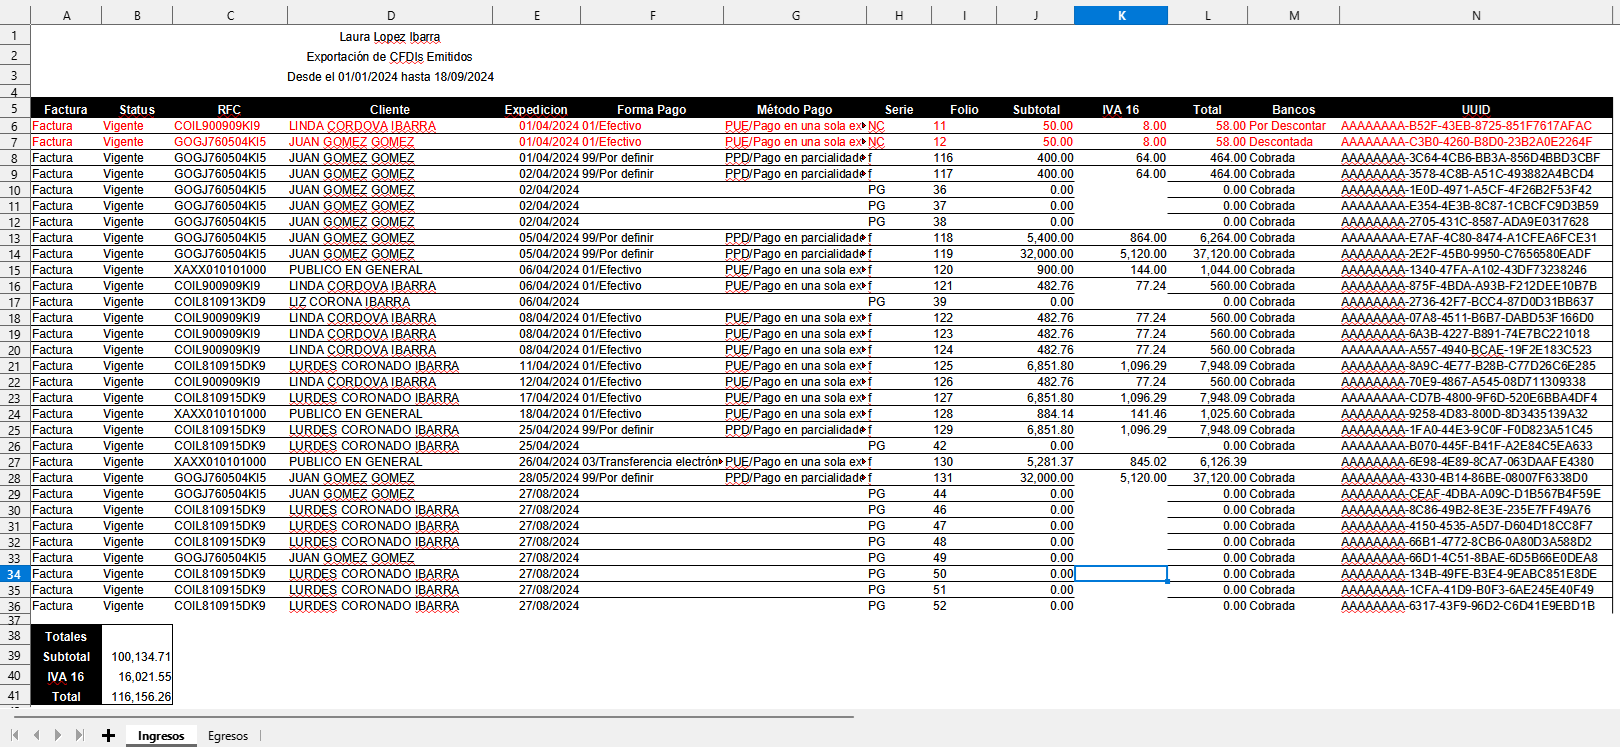1620x747 pixels.
Task: Click the 'Folio' column heading cell
Action: point(964,110)
